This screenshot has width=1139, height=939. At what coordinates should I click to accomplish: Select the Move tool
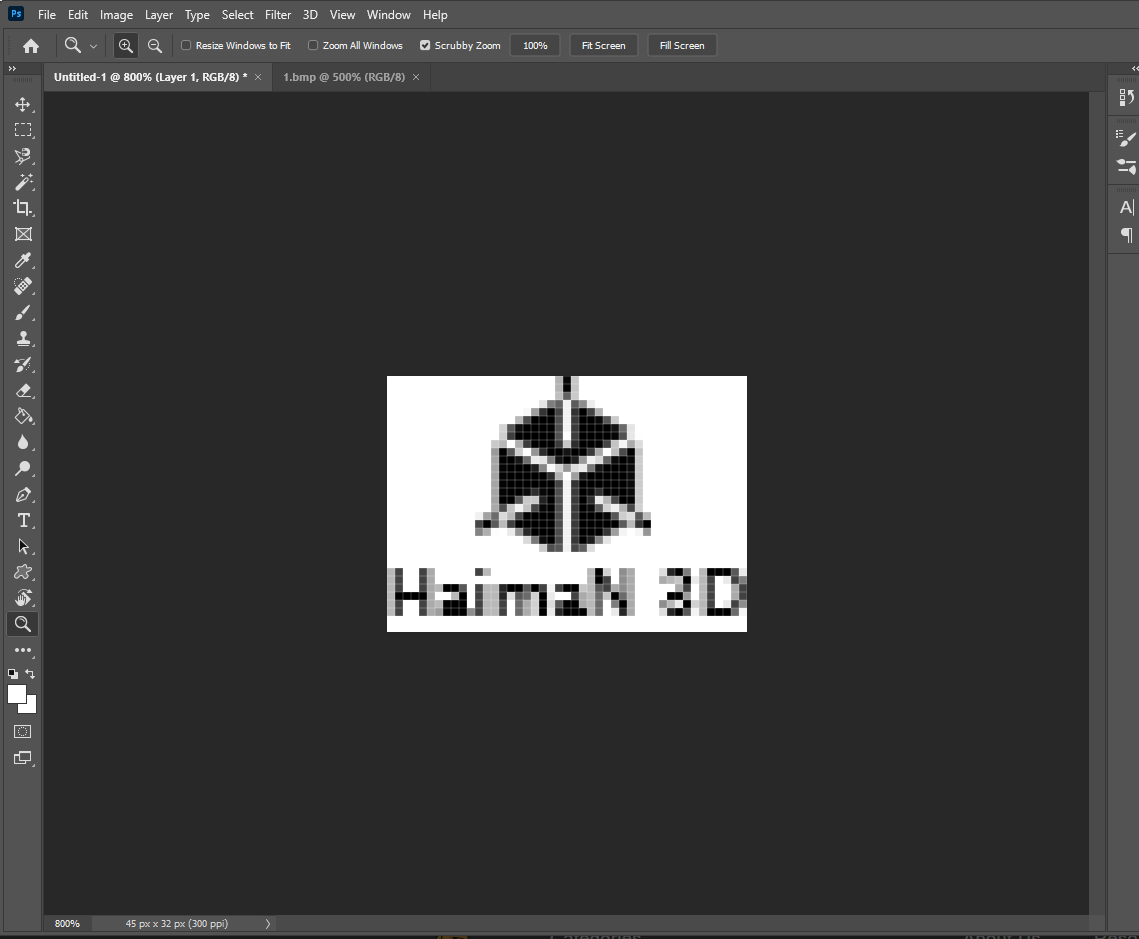coord(23,104)
